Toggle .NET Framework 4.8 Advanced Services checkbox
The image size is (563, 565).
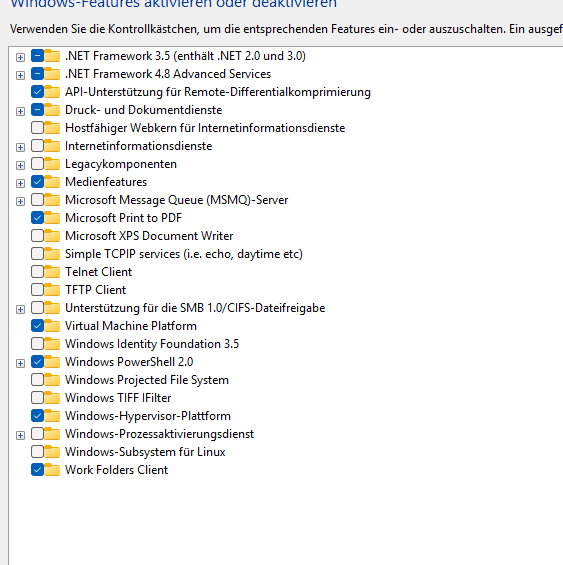point(37,74)
